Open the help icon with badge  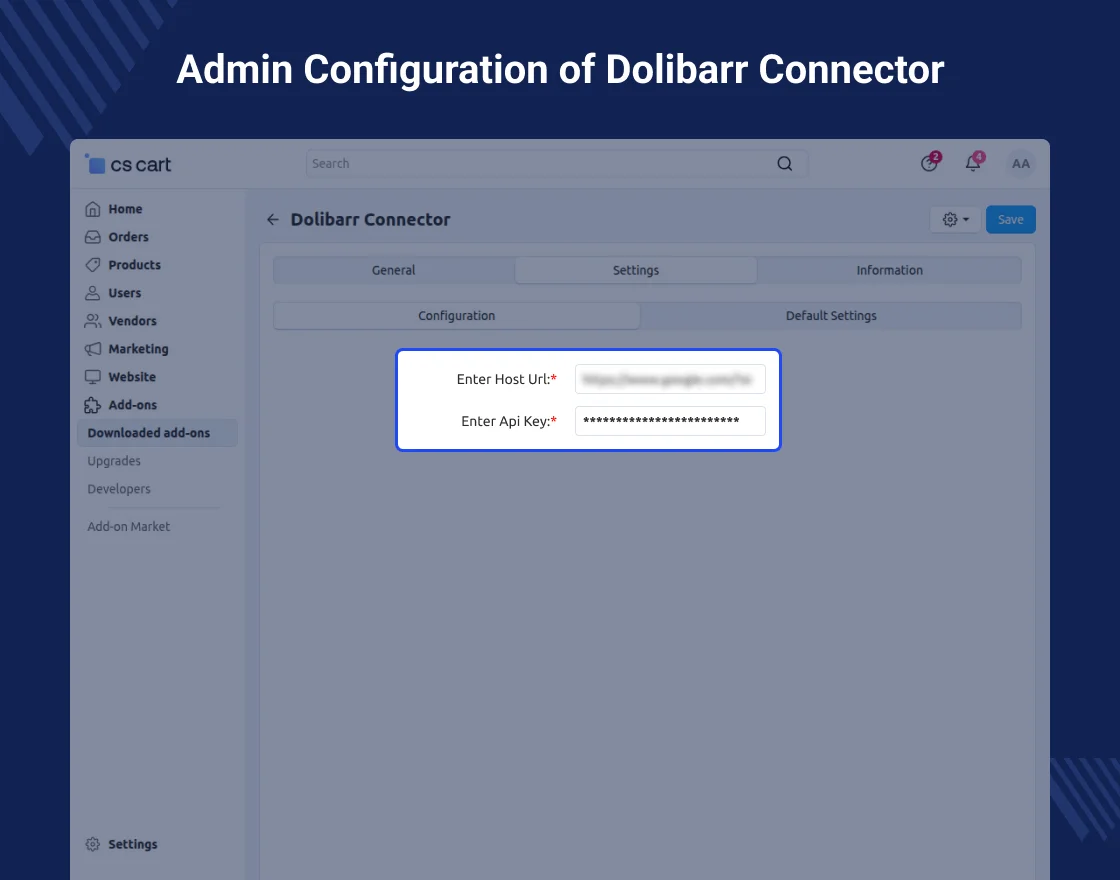(930, 163)
